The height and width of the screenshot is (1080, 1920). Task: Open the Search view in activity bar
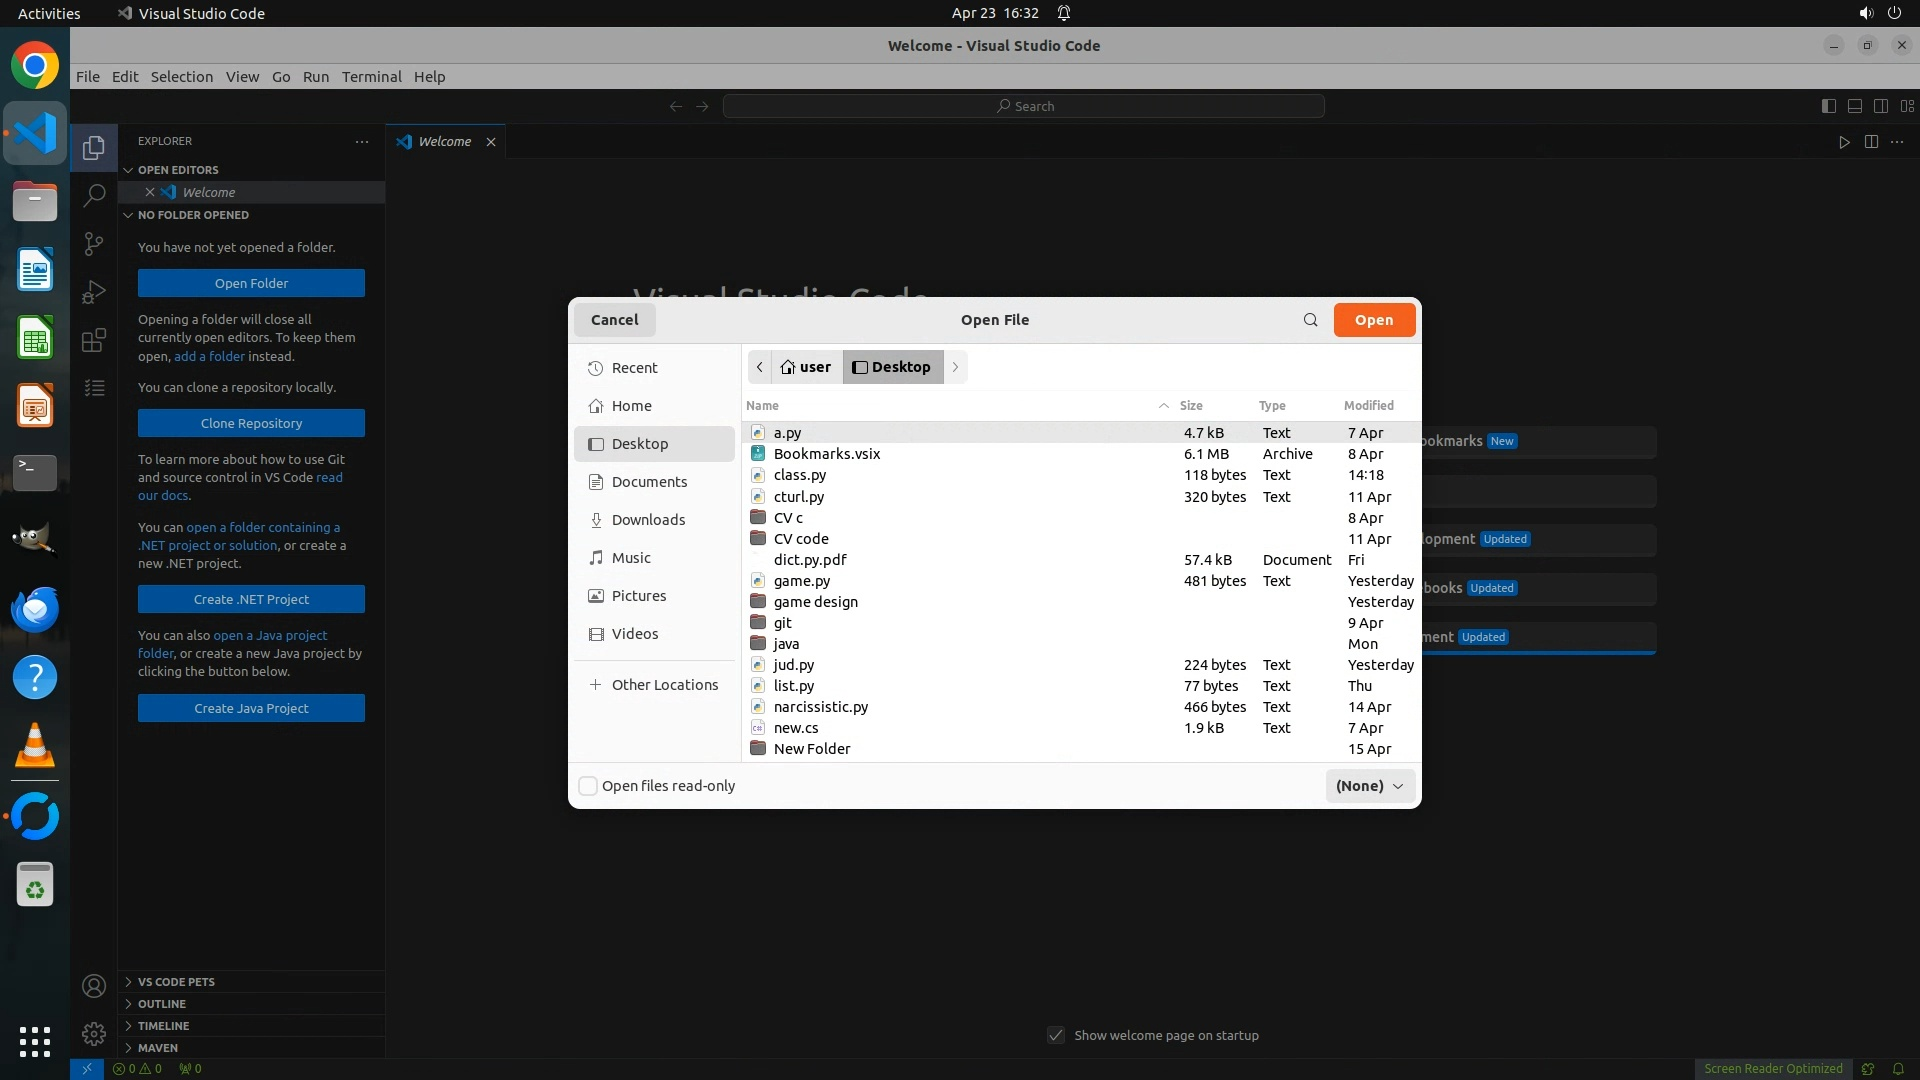tap(94, 195)
